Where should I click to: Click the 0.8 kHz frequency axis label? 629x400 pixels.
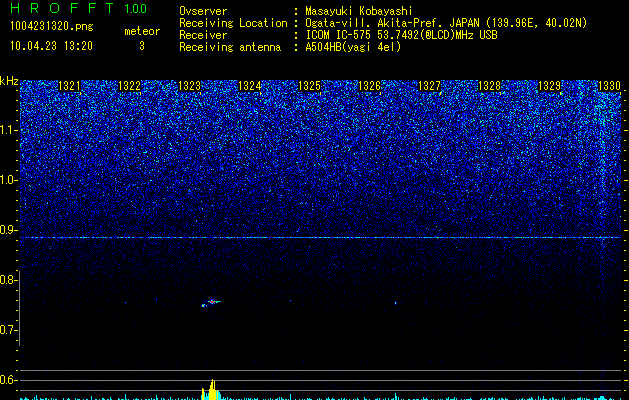pyautogui.click(x=8, y=280)
